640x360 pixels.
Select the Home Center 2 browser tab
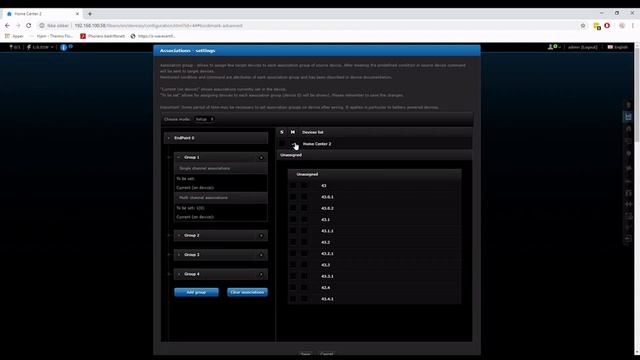click(41, 13)
